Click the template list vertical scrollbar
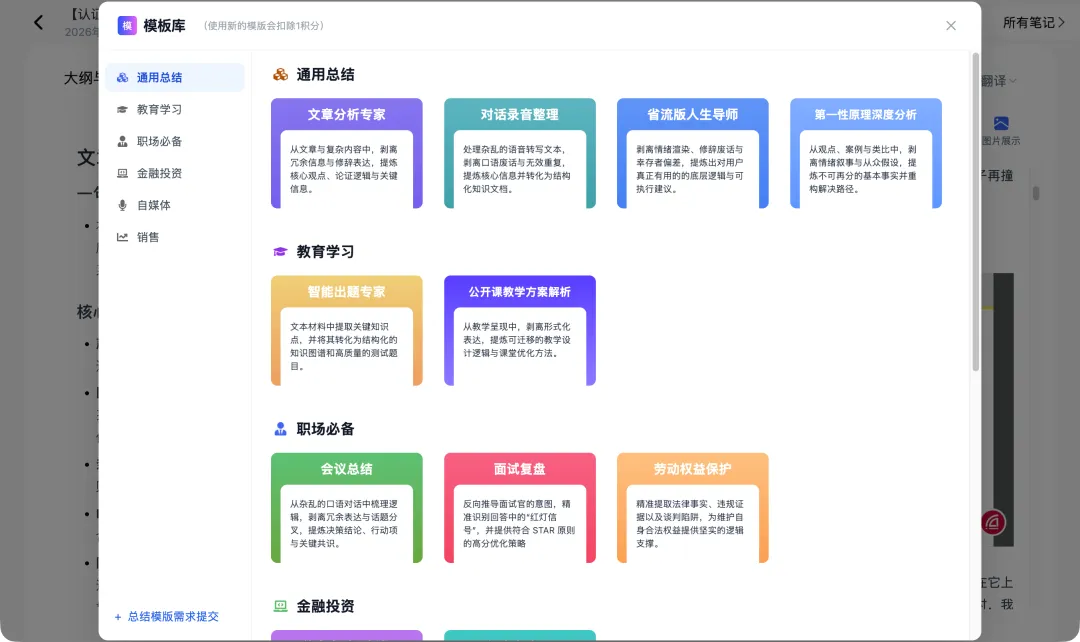This screenshot has height=642, width=1080. [975, 210]
